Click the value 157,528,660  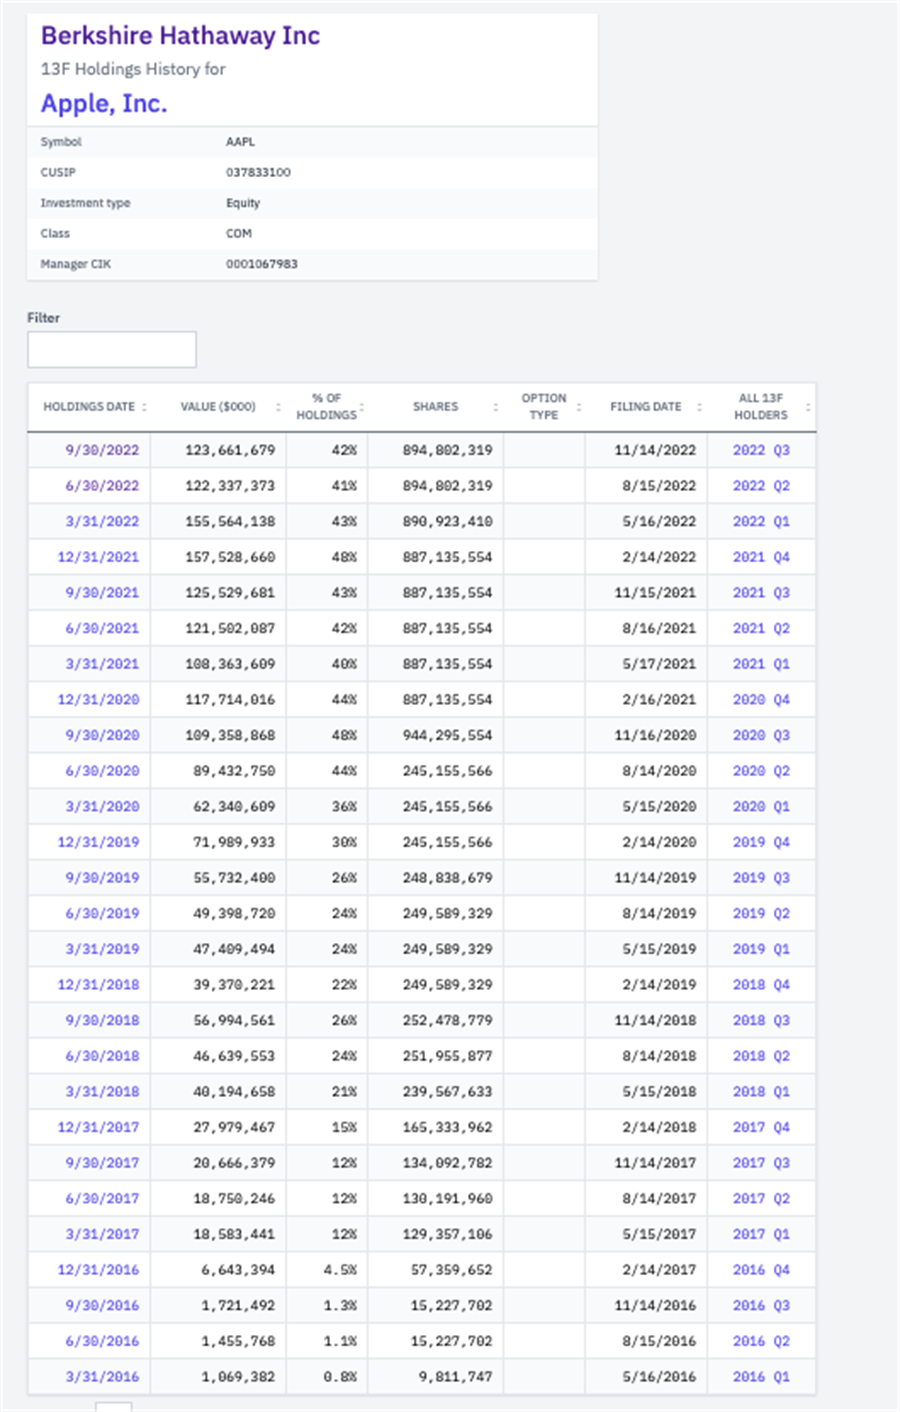[230, 557]
